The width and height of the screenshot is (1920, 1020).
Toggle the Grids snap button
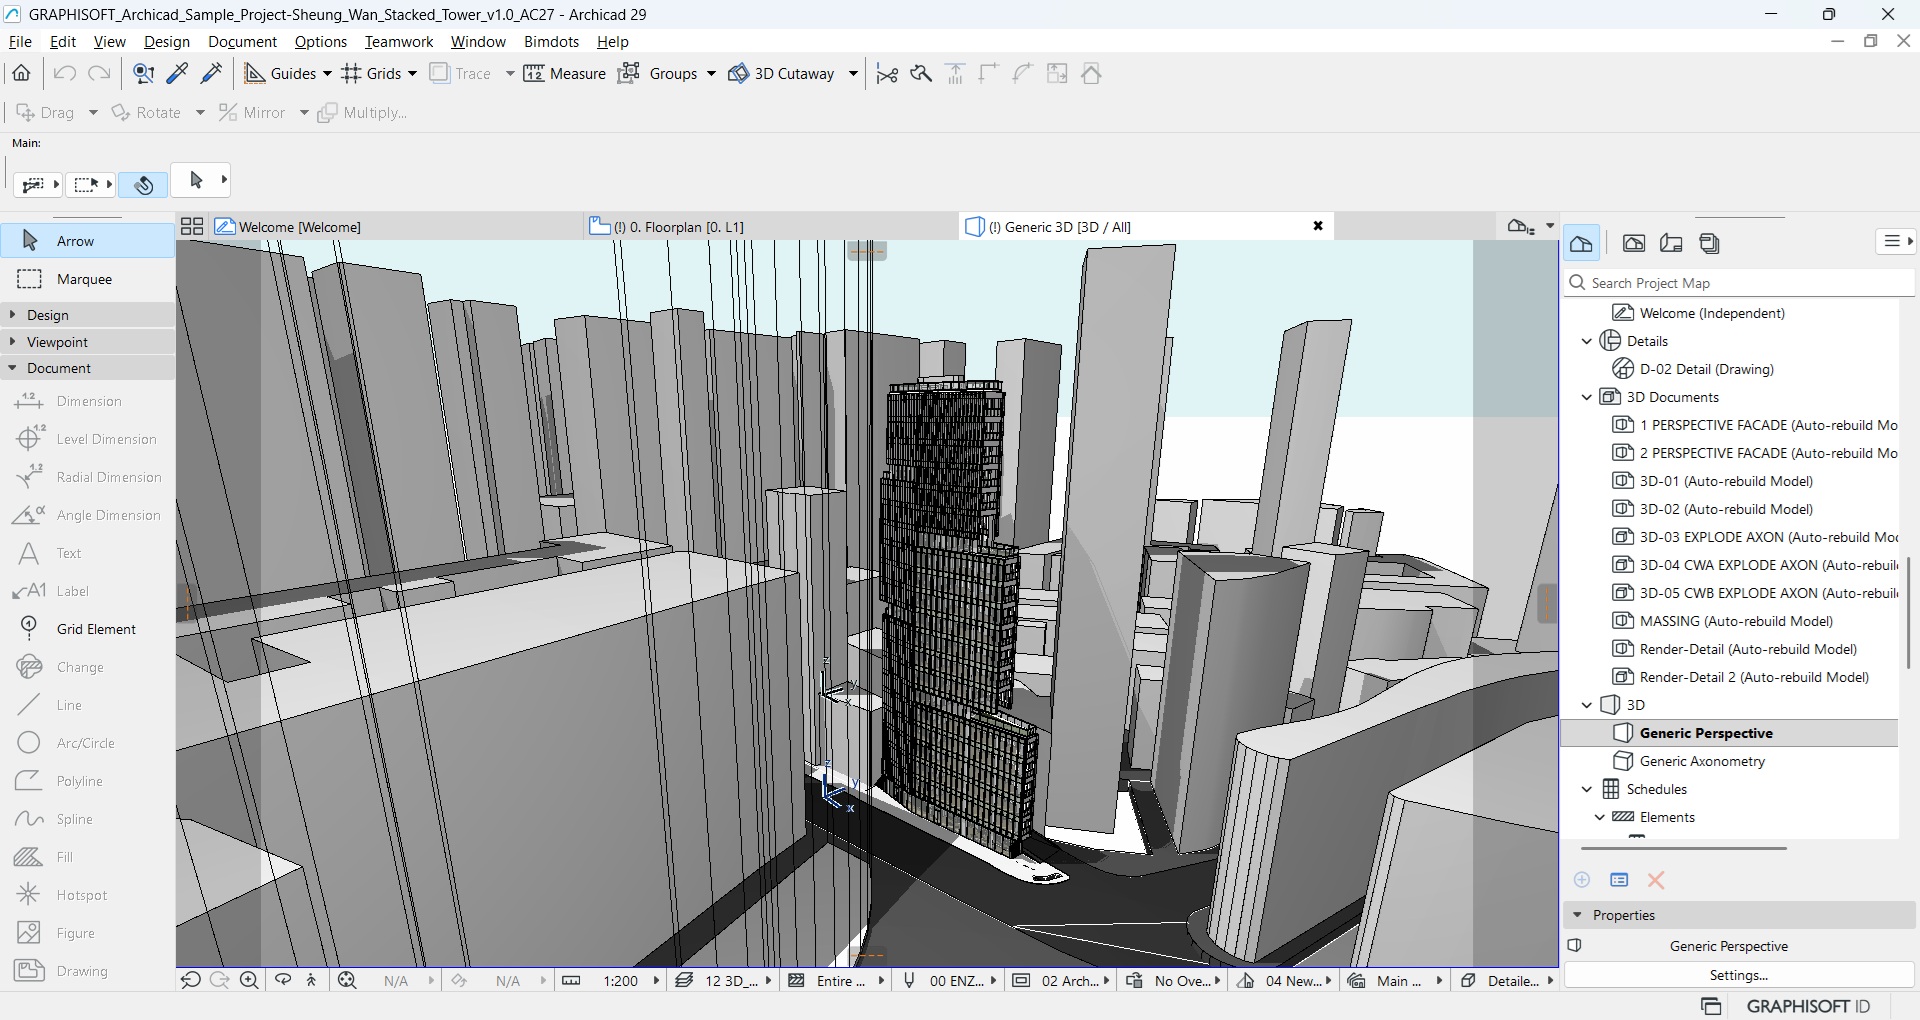click(x=372, y=73)
